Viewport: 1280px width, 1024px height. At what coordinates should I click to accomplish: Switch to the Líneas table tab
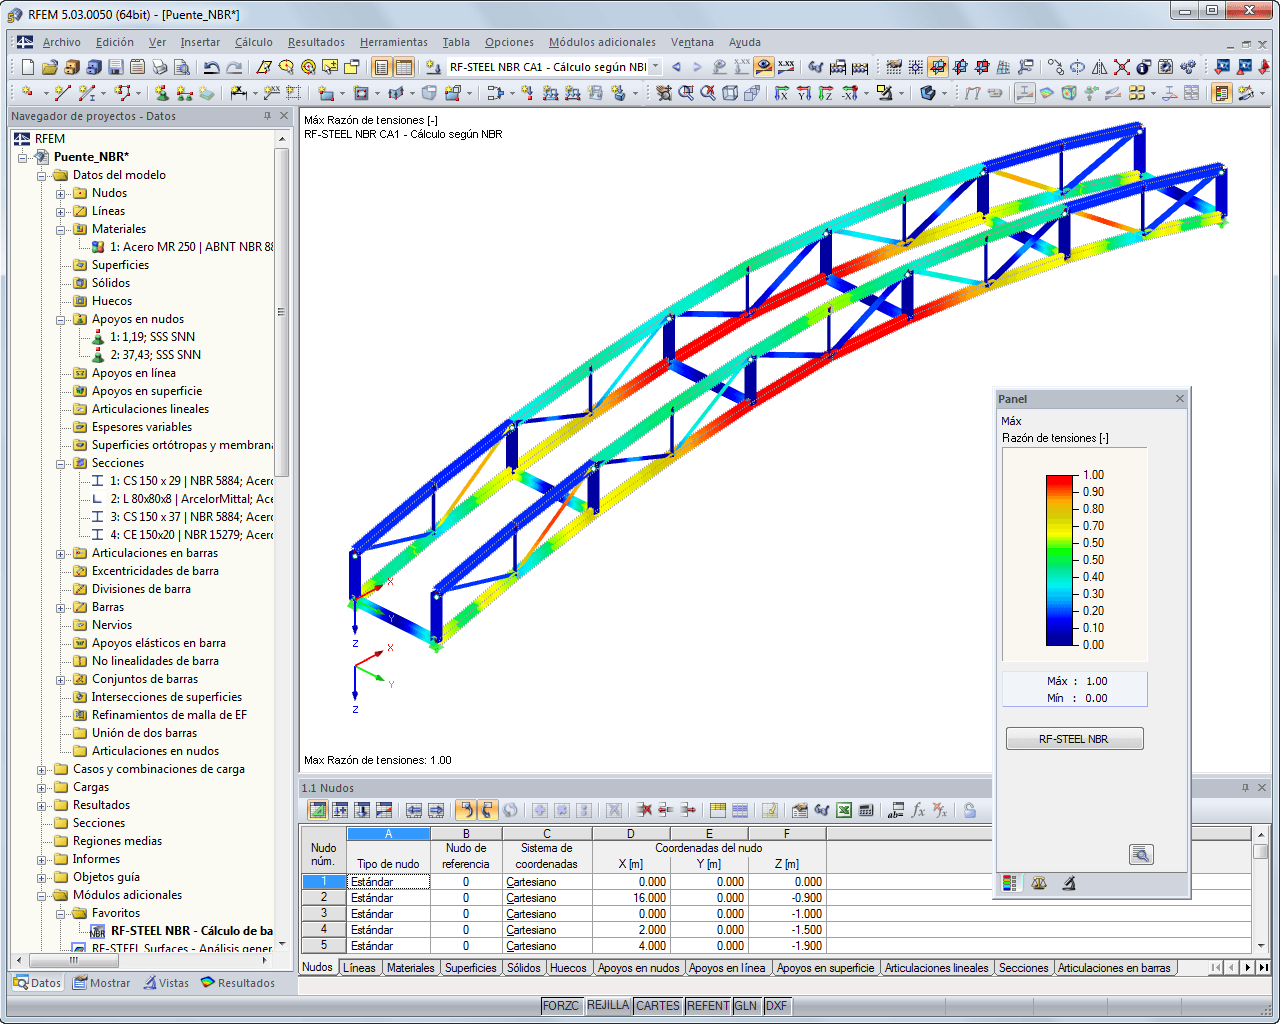359,967
